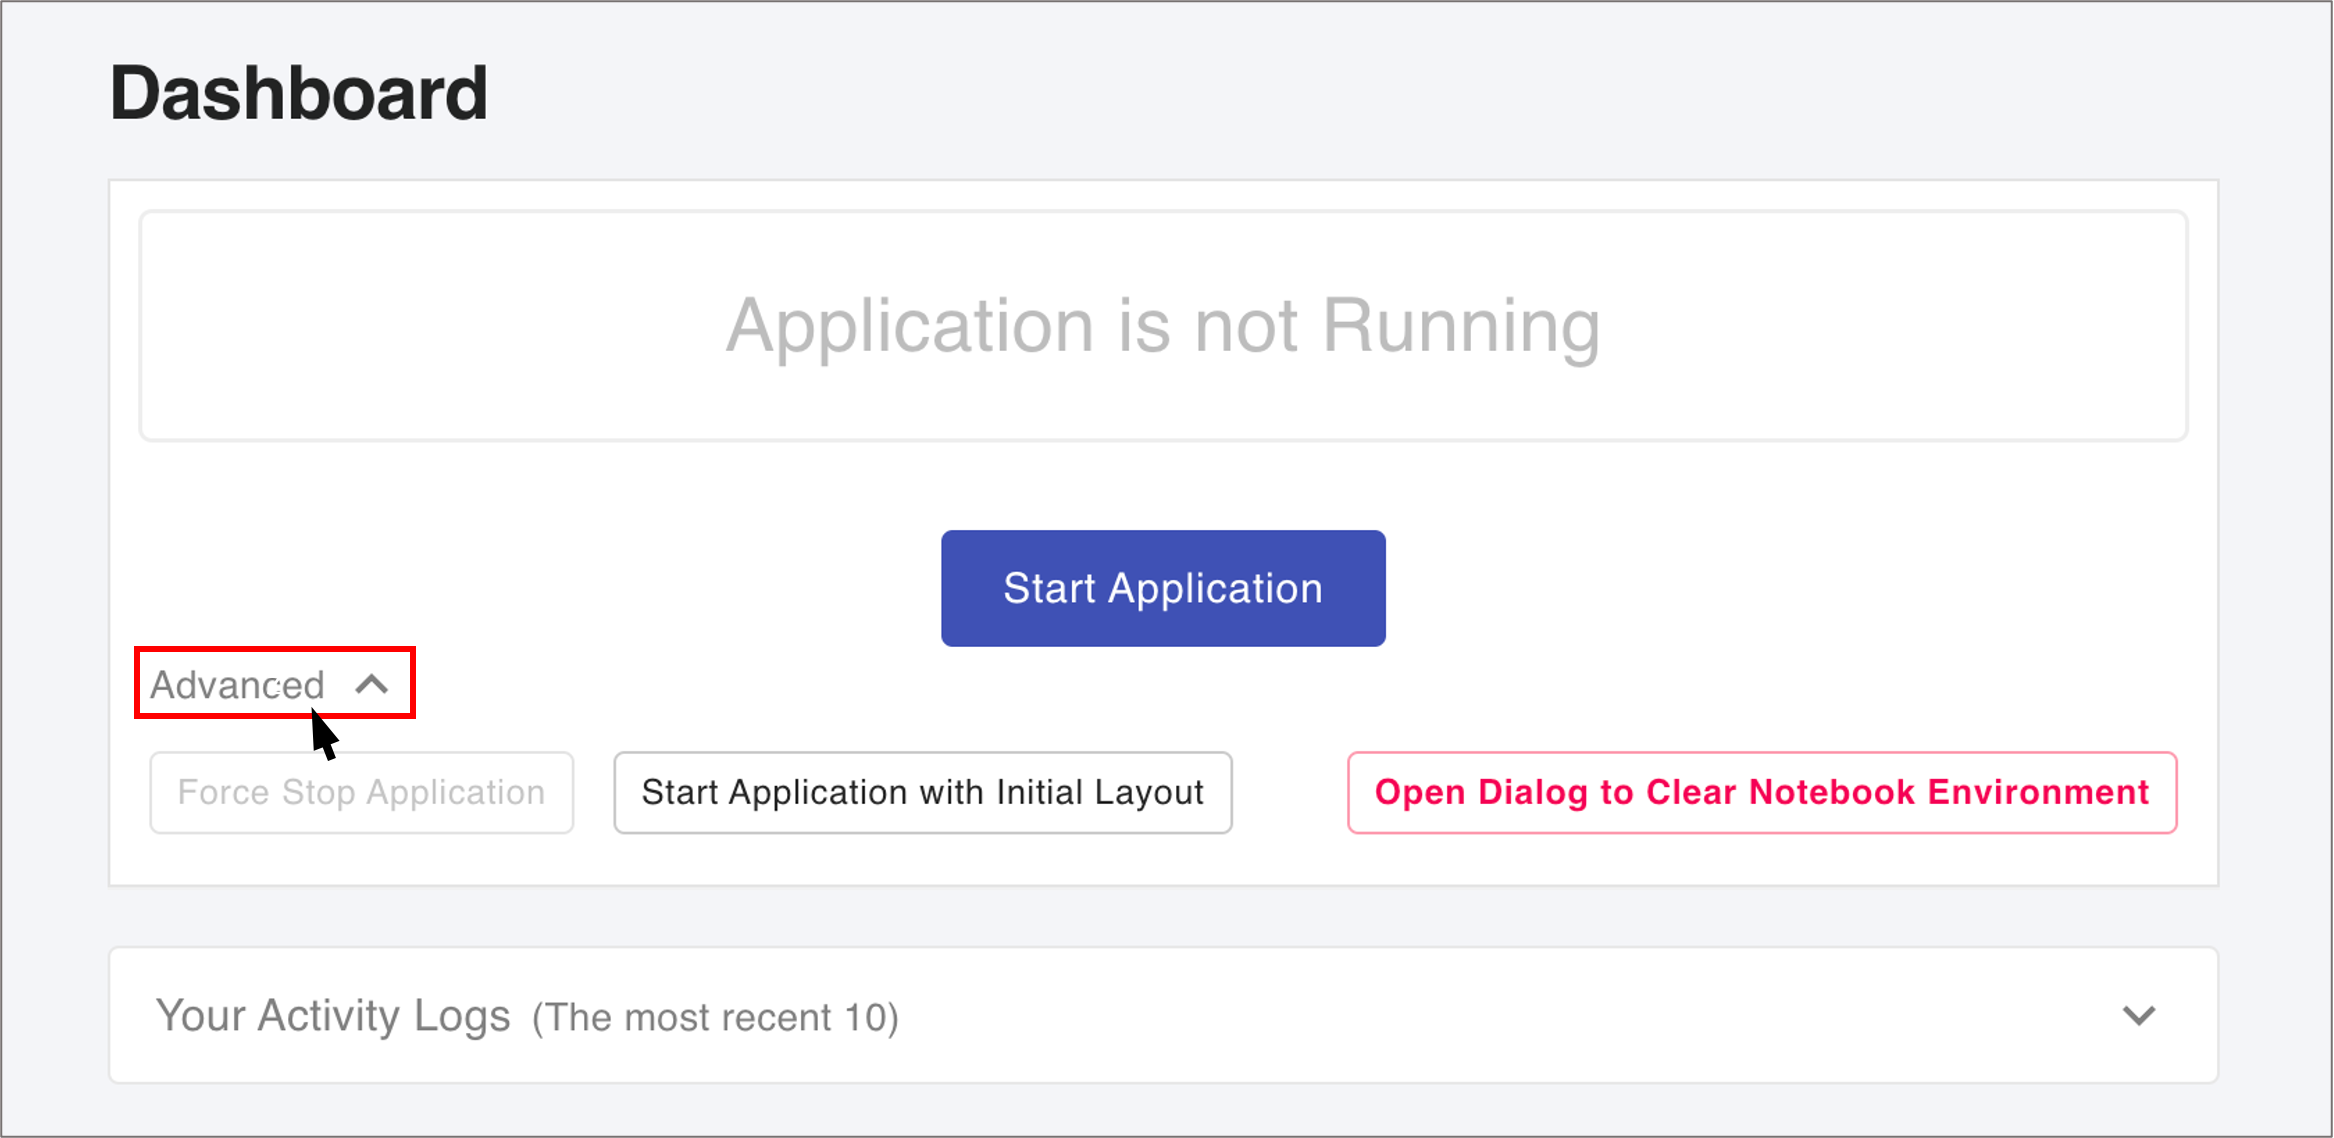Click the Application is not Running status text
The height and width of the screenshot is (1138, 2334).
click(x=1163, y=326)
